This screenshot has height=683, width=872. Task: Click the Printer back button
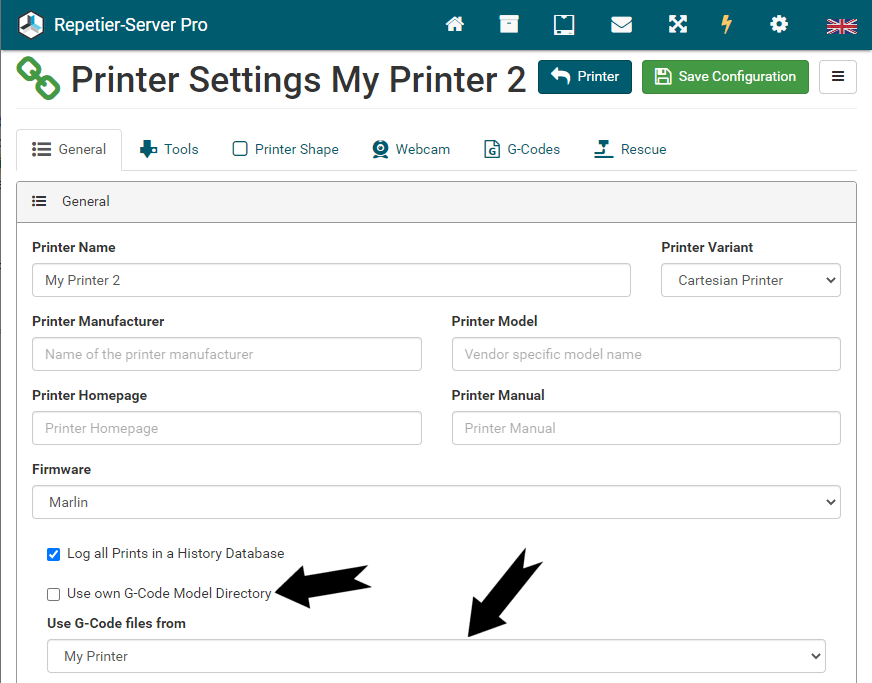[584, 77]
